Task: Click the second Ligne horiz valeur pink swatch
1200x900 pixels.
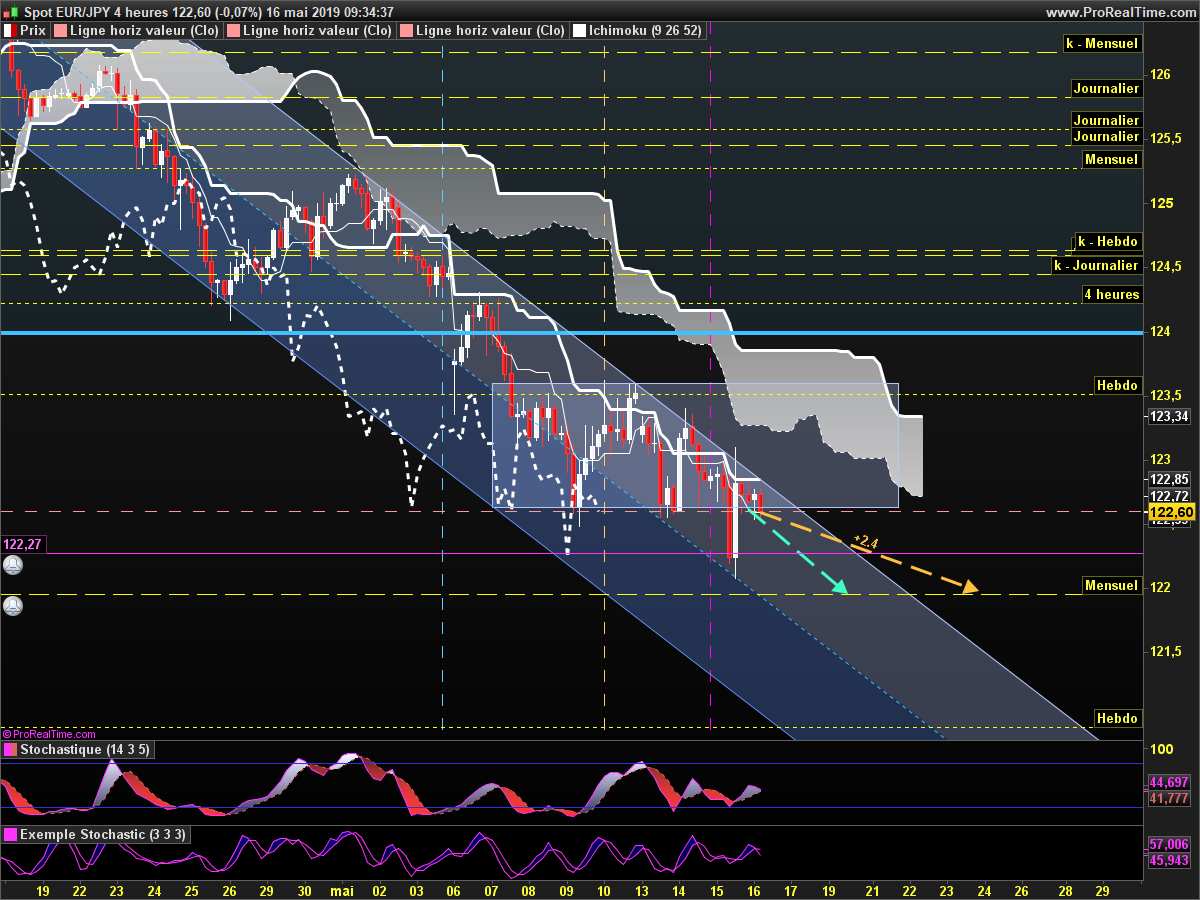Action: [x=233, y=31]
